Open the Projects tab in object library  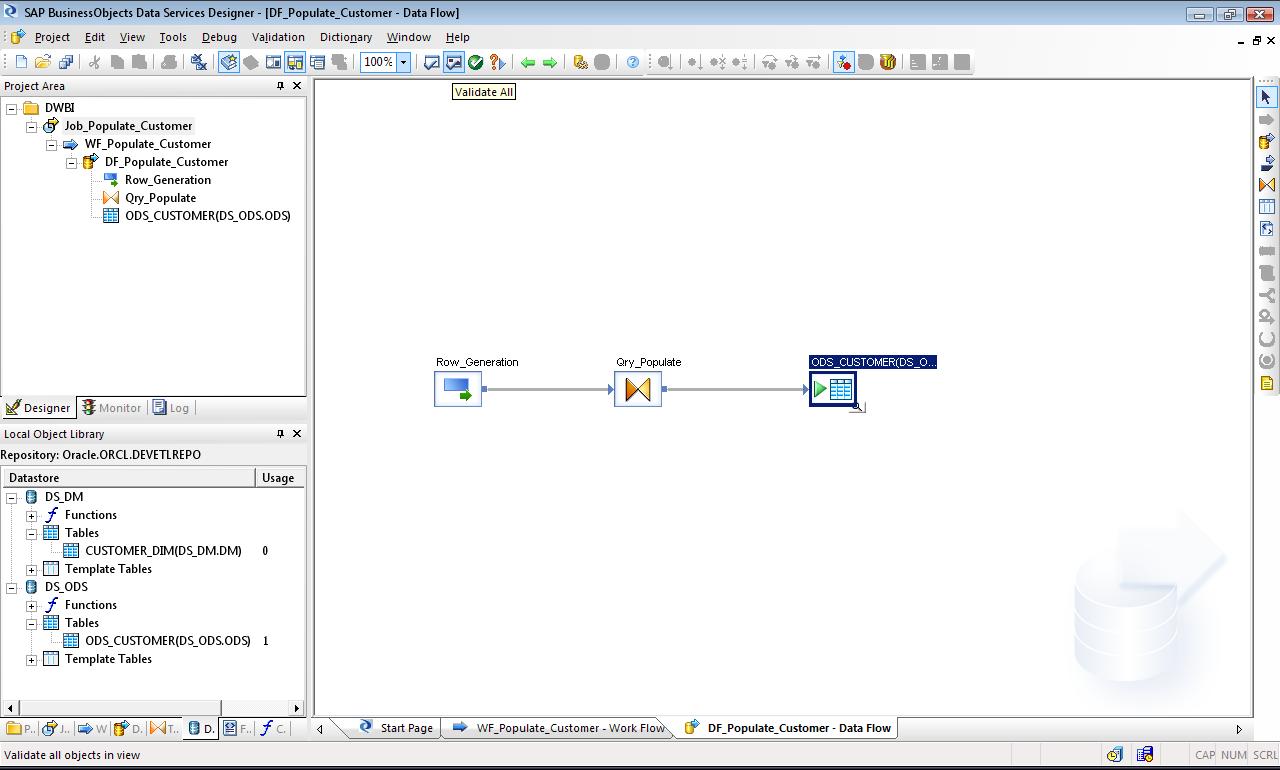(x=19, y=729)
